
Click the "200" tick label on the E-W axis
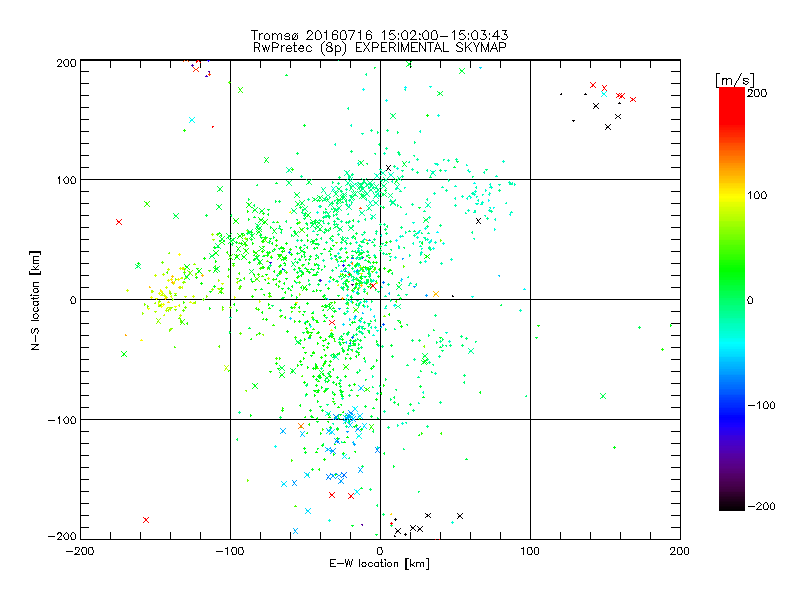tap(680, 551)
